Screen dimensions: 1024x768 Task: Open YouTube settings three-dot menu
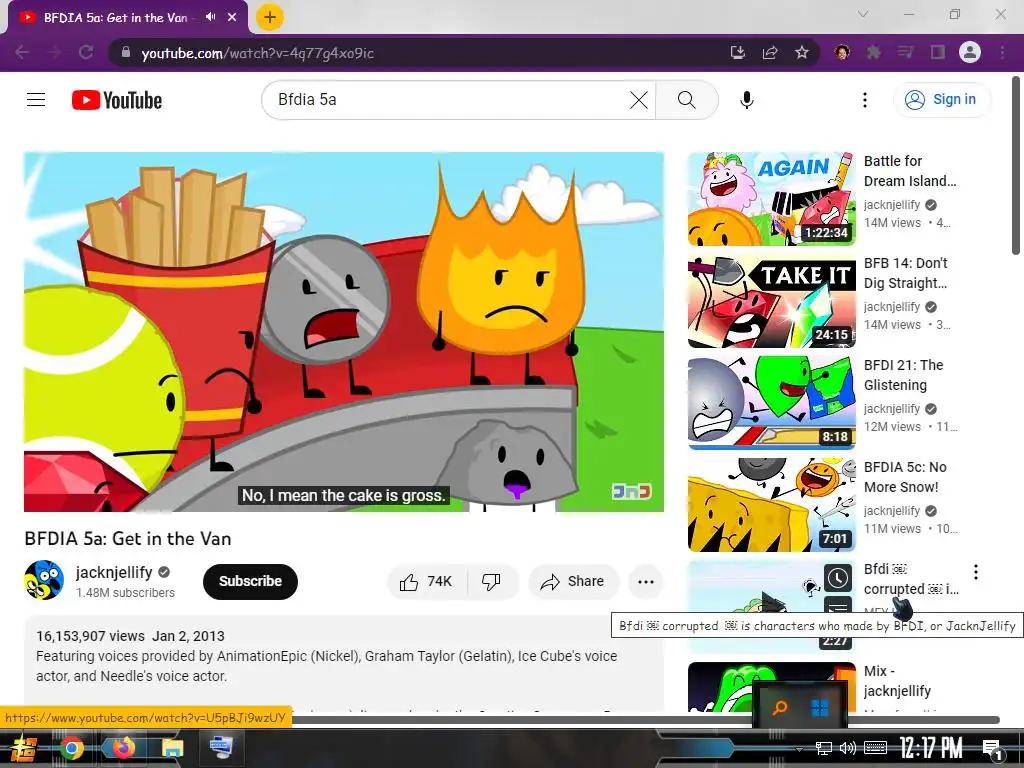coord(865,100)
